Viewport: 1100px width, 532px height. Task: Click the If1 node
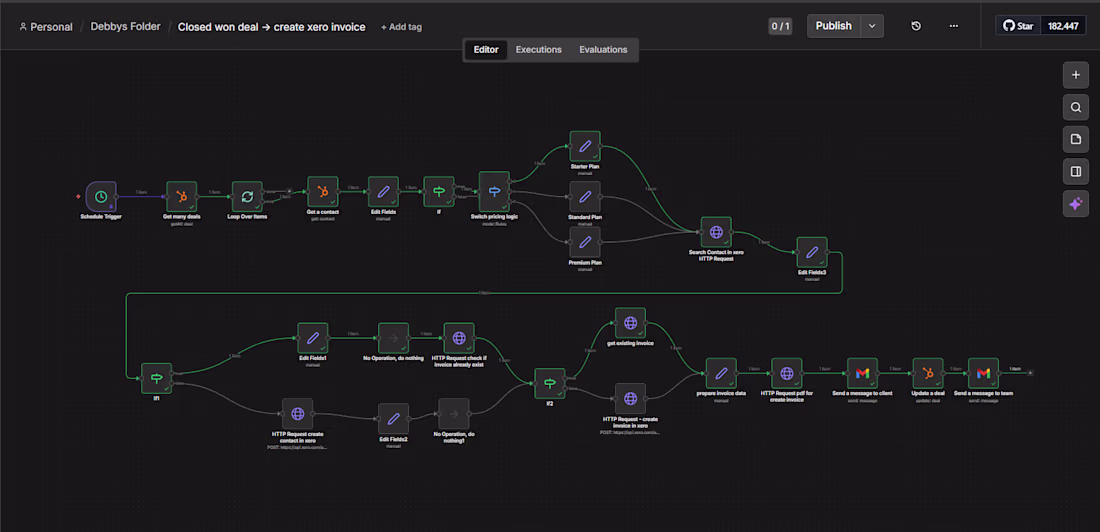tap(156, 378)
